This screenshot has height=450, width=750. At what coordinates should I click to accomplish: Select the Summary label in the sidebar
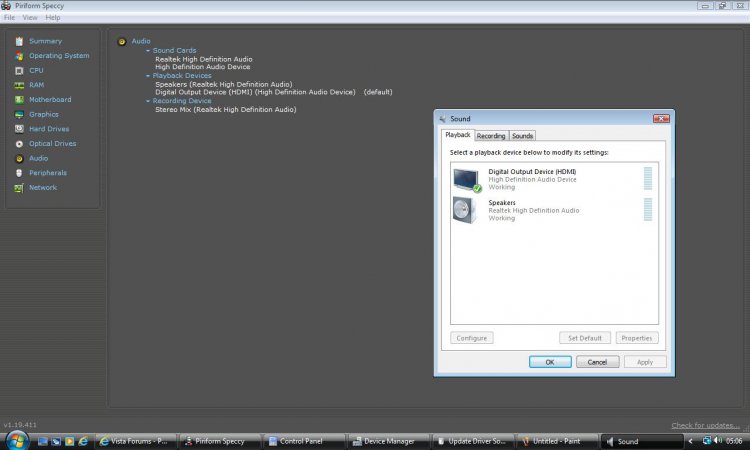coord(45,41)
